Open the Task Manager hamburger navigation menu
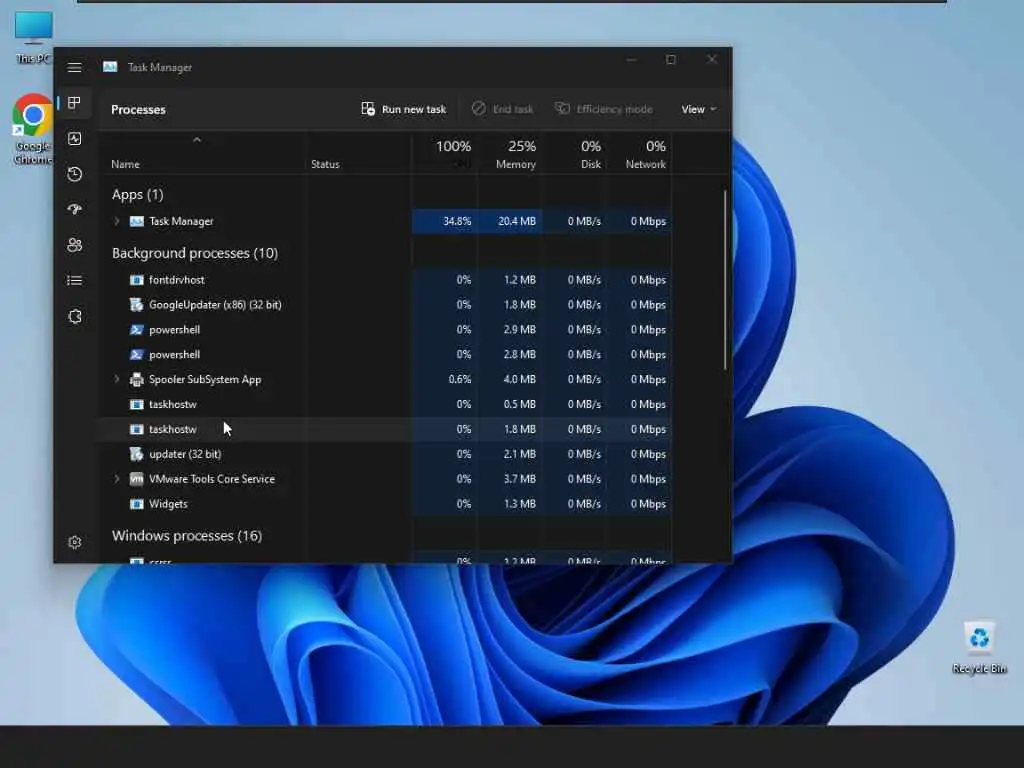Viewport: 1024px width, 768px height. point(74,67)
